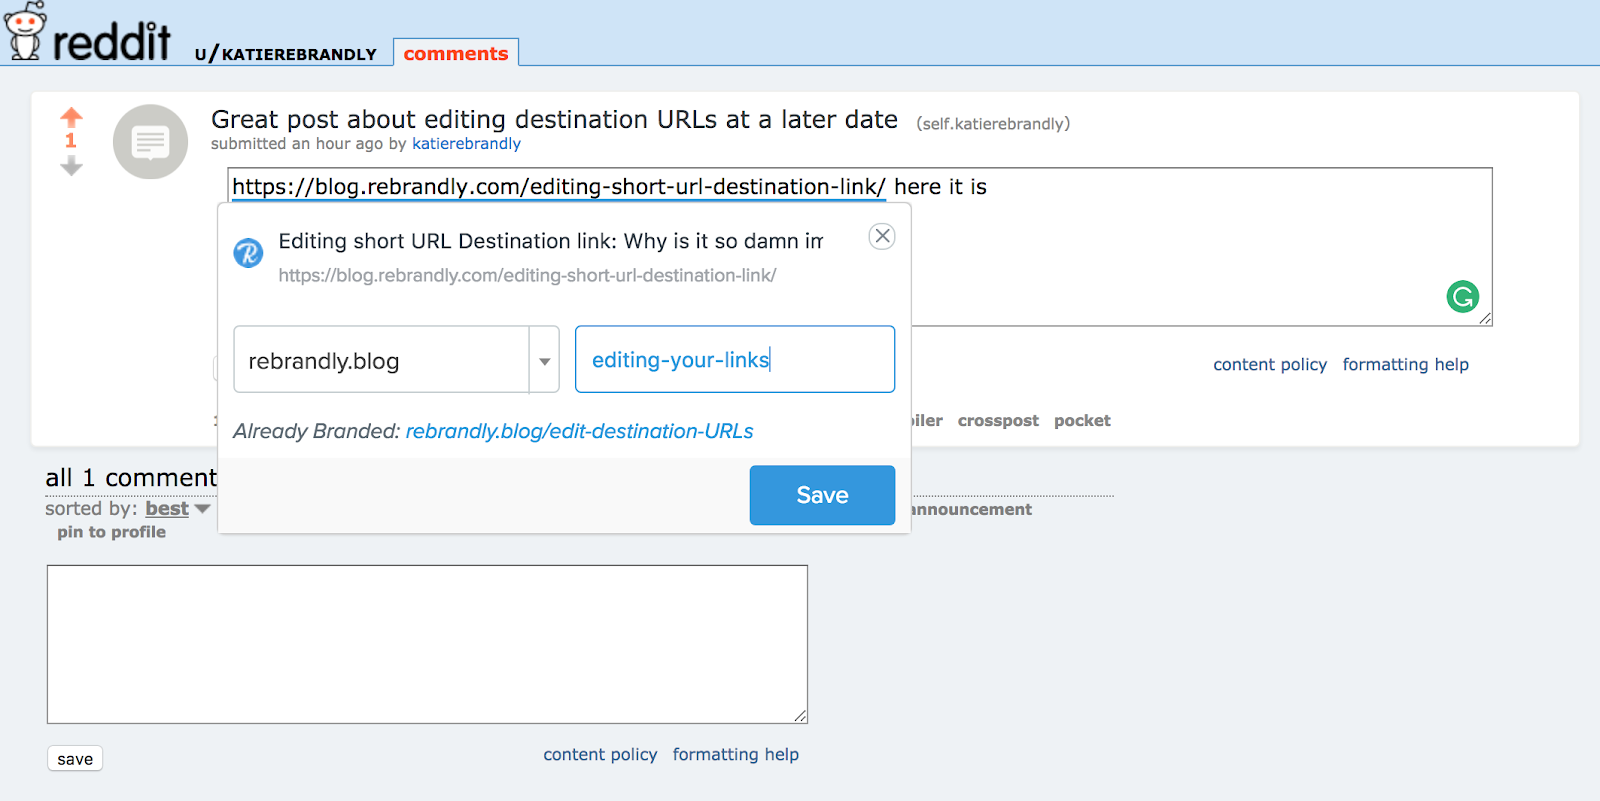
Task: Open formatting help below the comment box
Action: click(x=736, y=755)
